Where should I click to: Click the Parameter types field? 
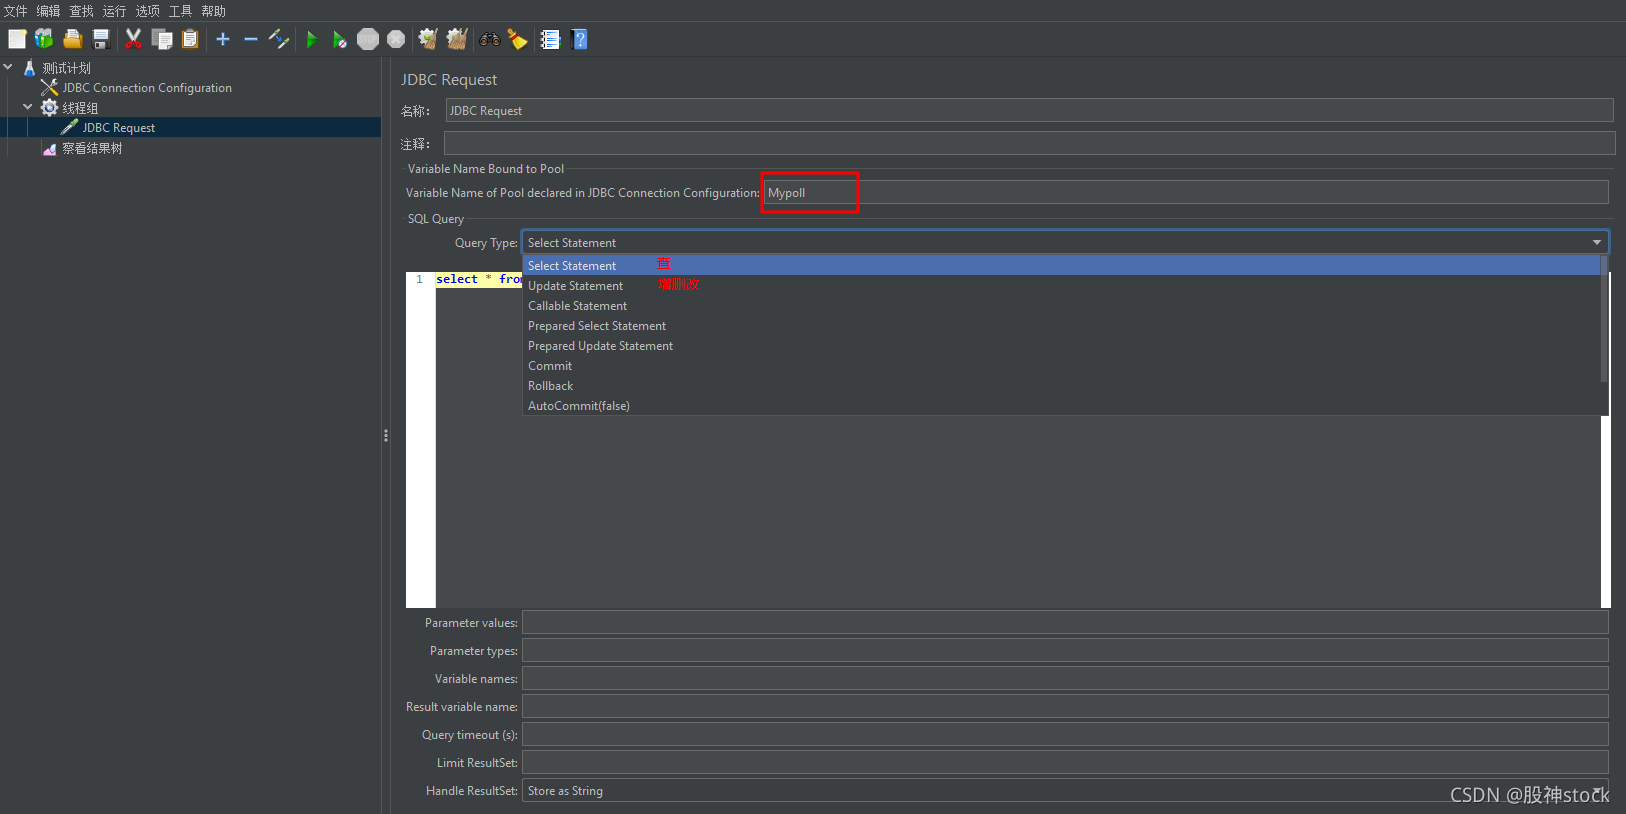[1065, 650]
